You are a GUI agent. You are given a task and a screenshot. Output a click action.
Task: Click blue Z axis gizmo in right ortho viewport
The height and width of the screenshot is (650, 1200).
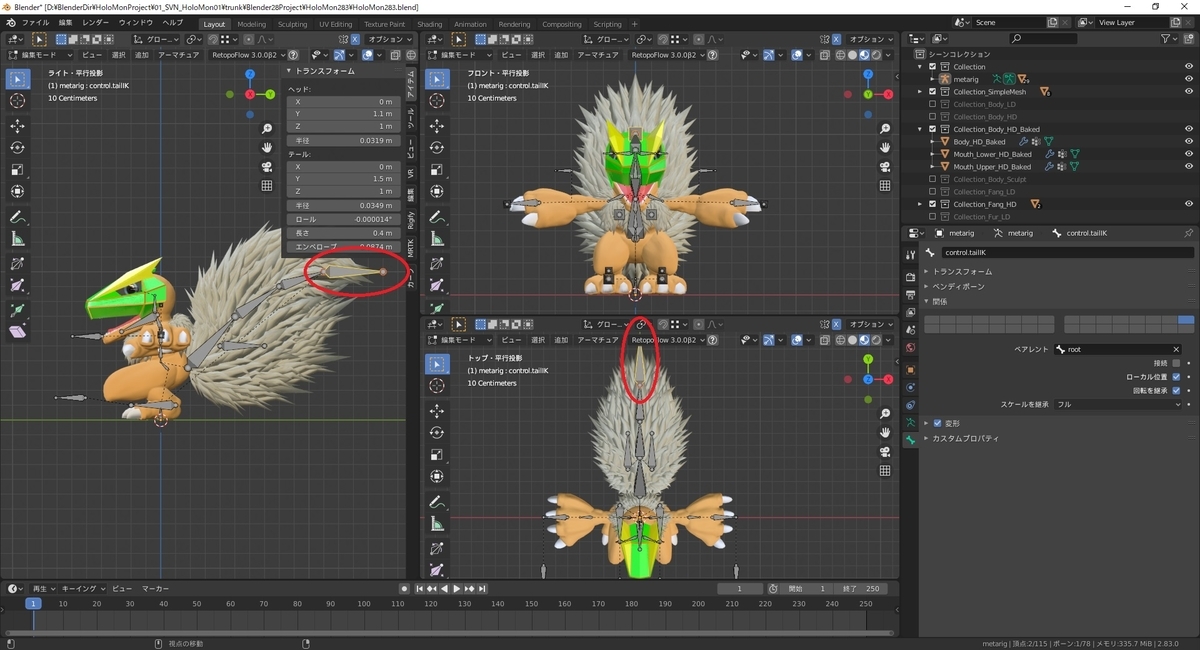point(249,74)
